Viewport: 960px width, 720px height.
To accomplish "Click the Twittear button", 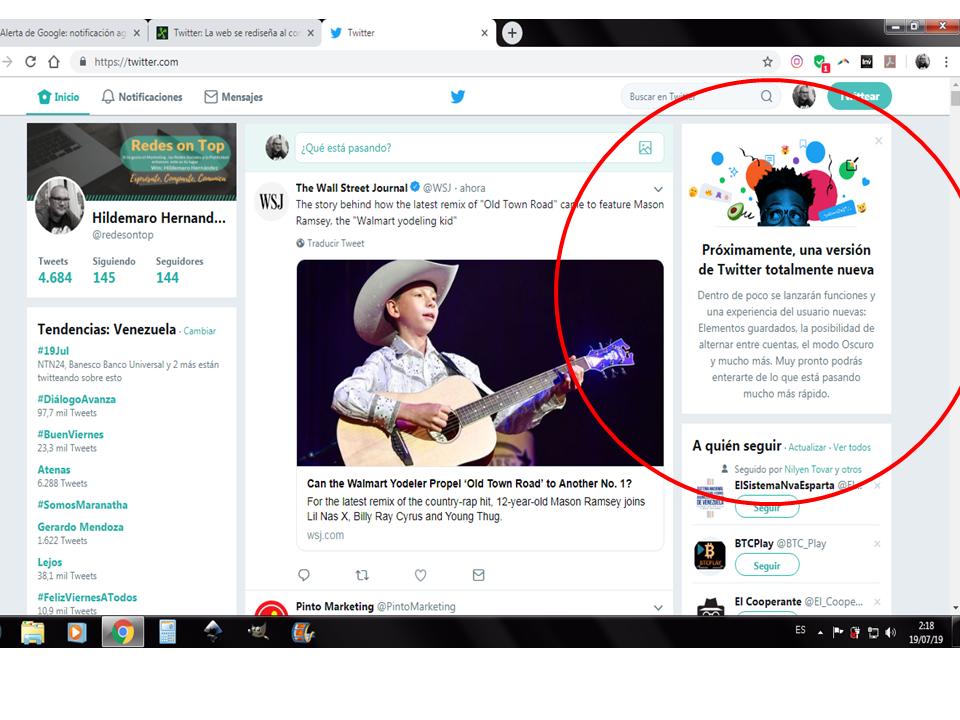I will [x=859, y=96].
